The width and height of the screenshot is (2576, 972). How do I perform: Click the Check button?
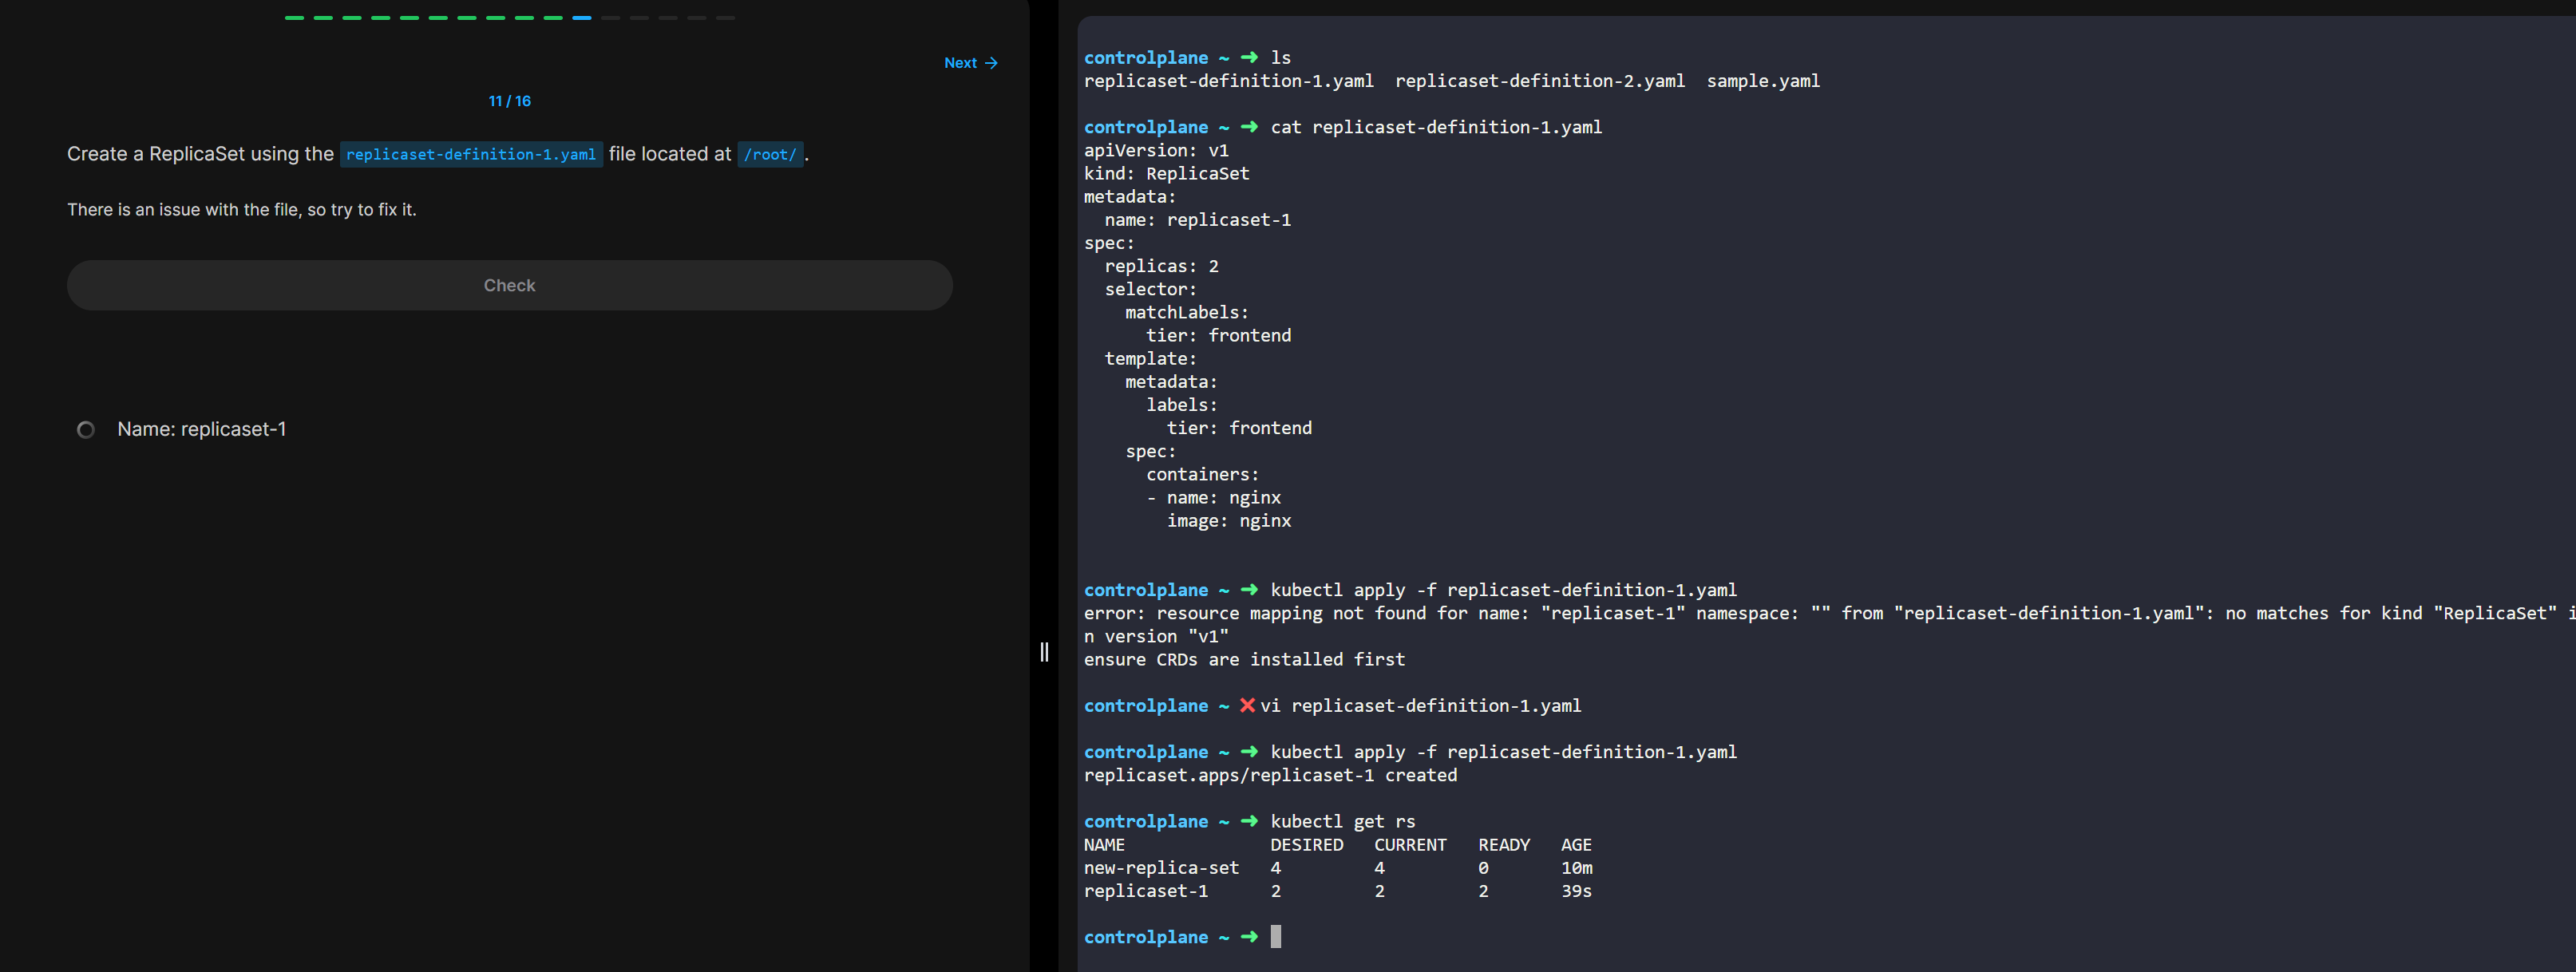509,285
